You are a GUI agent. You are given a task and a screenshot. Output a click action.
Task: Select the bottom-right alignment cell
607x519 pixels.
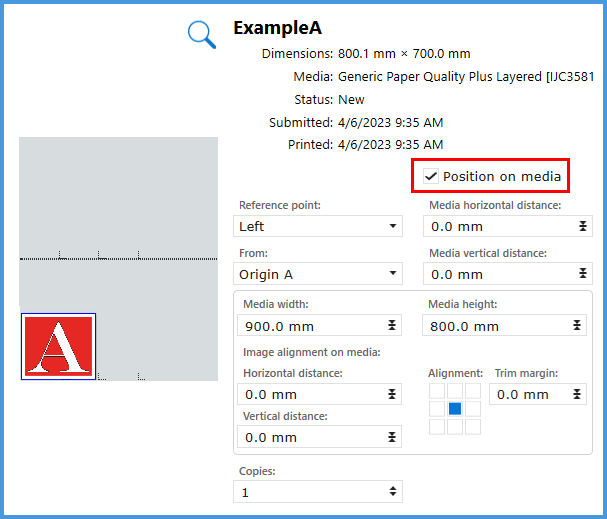473,427
